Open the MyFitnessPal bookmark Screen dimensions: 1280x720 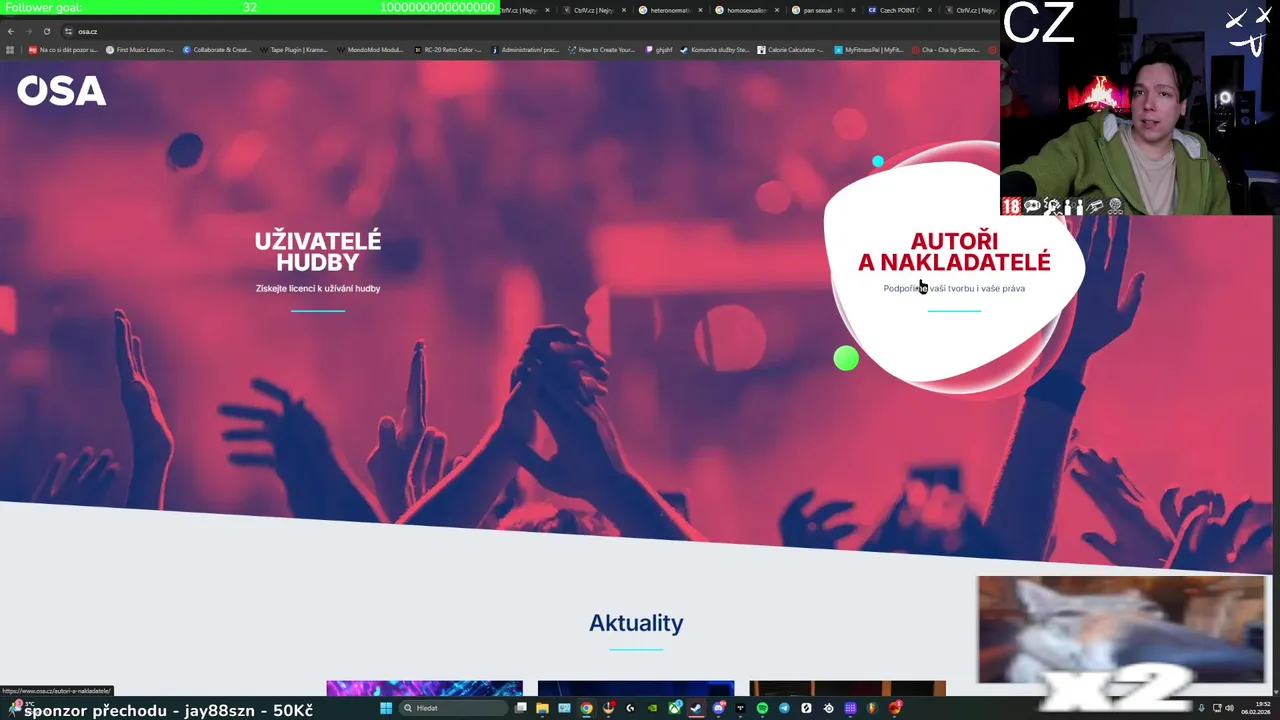pyautogui.click(x=869, y=49)
